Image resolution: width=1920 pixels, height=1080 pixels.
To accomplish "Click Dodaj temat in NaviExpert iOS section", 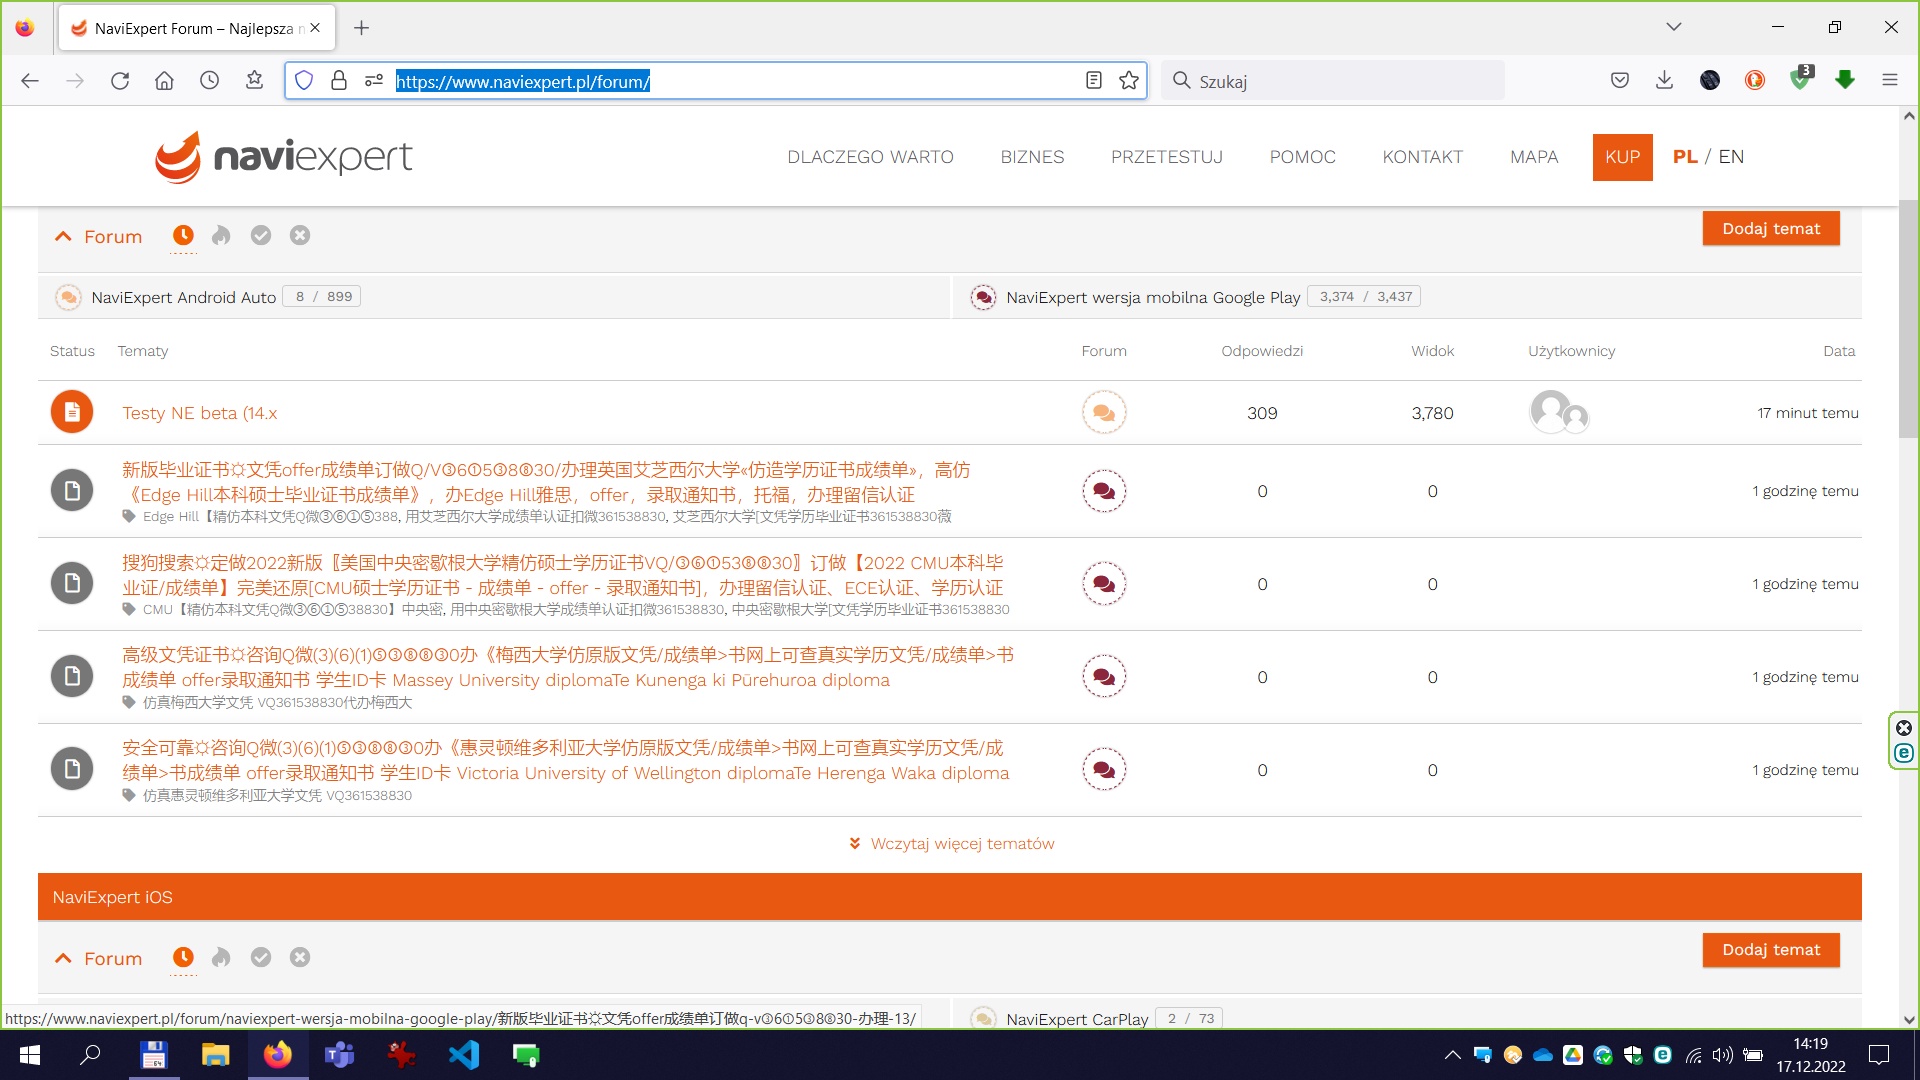I will 1771,950.
